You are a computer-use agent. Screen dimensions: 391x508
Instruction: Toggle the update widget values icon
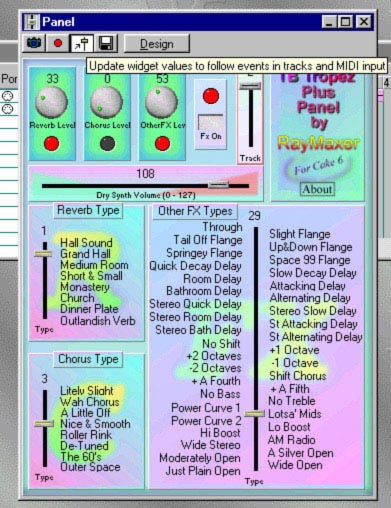[x=82, y=43]
